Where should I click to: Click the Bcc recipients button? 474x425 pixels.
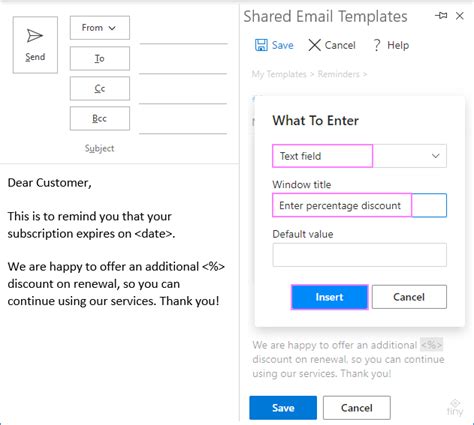pos(100,118)
